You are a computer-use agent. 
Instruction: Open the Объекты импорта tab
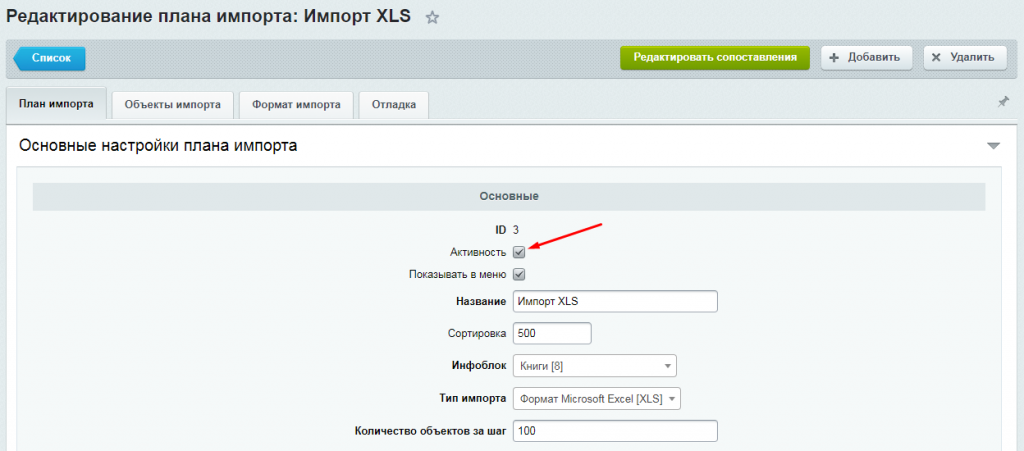172,104
